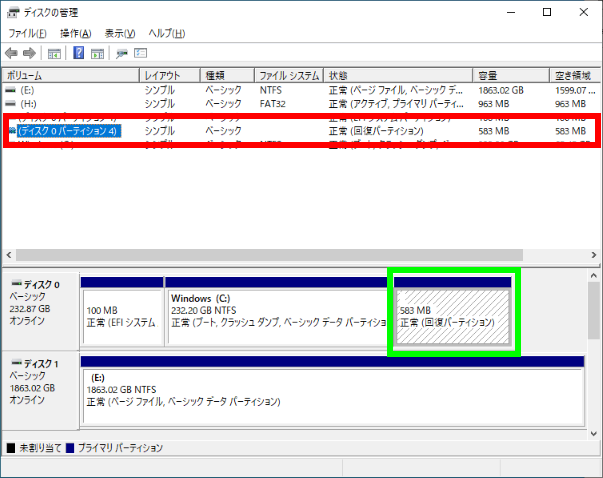Click the checklist settings toolbar icon
The image size is (603, 478).
(140, 53)
